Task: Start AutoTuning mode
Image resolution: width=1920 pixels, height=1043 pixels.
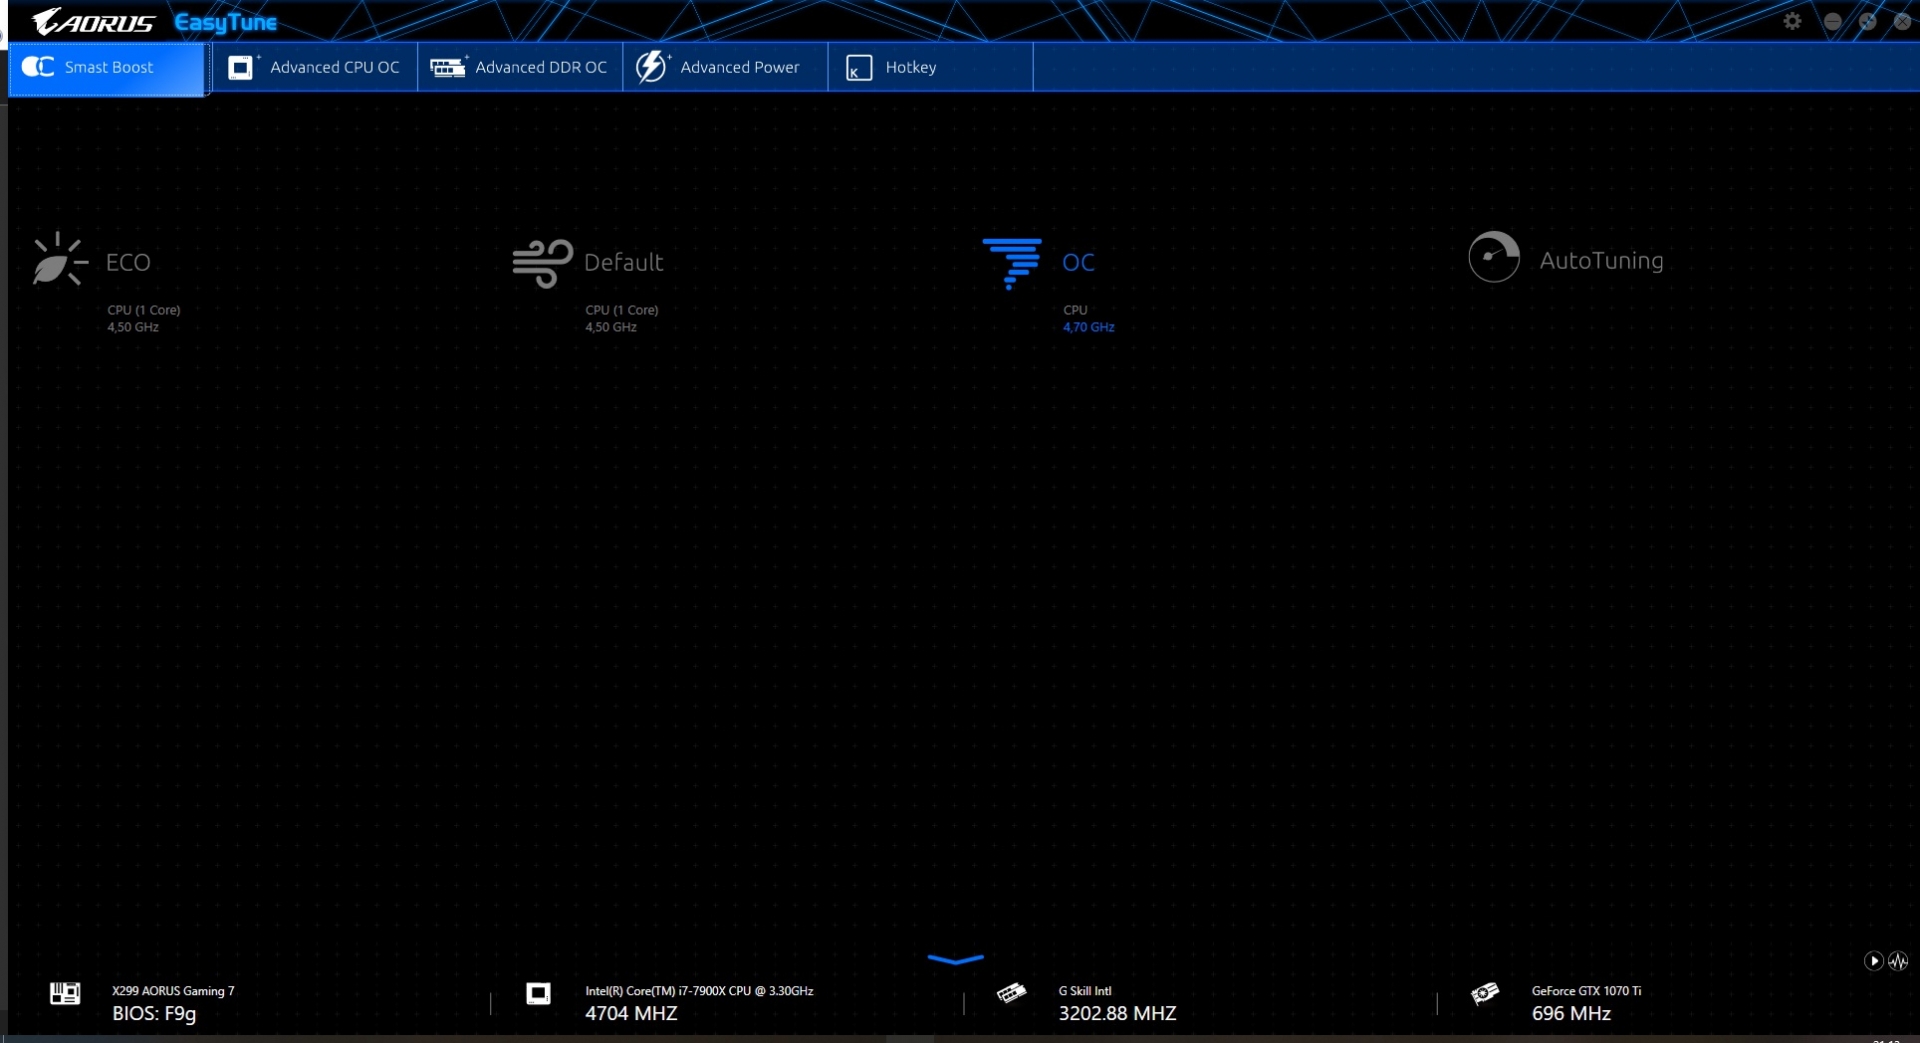Action: pyautogui.click(x=1601, y=261)
